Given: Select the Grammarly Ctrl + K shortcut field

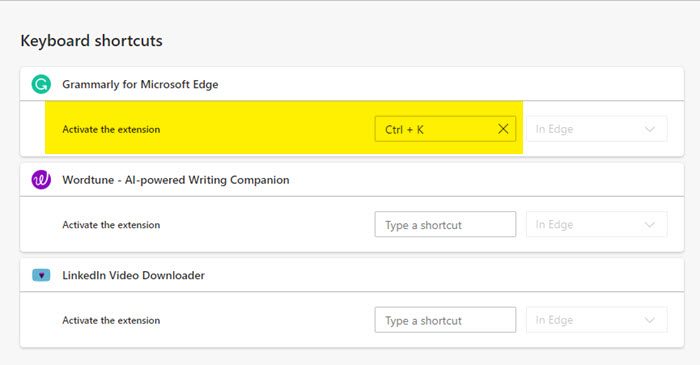Looking at the screenshot, I should pos(445,129).
